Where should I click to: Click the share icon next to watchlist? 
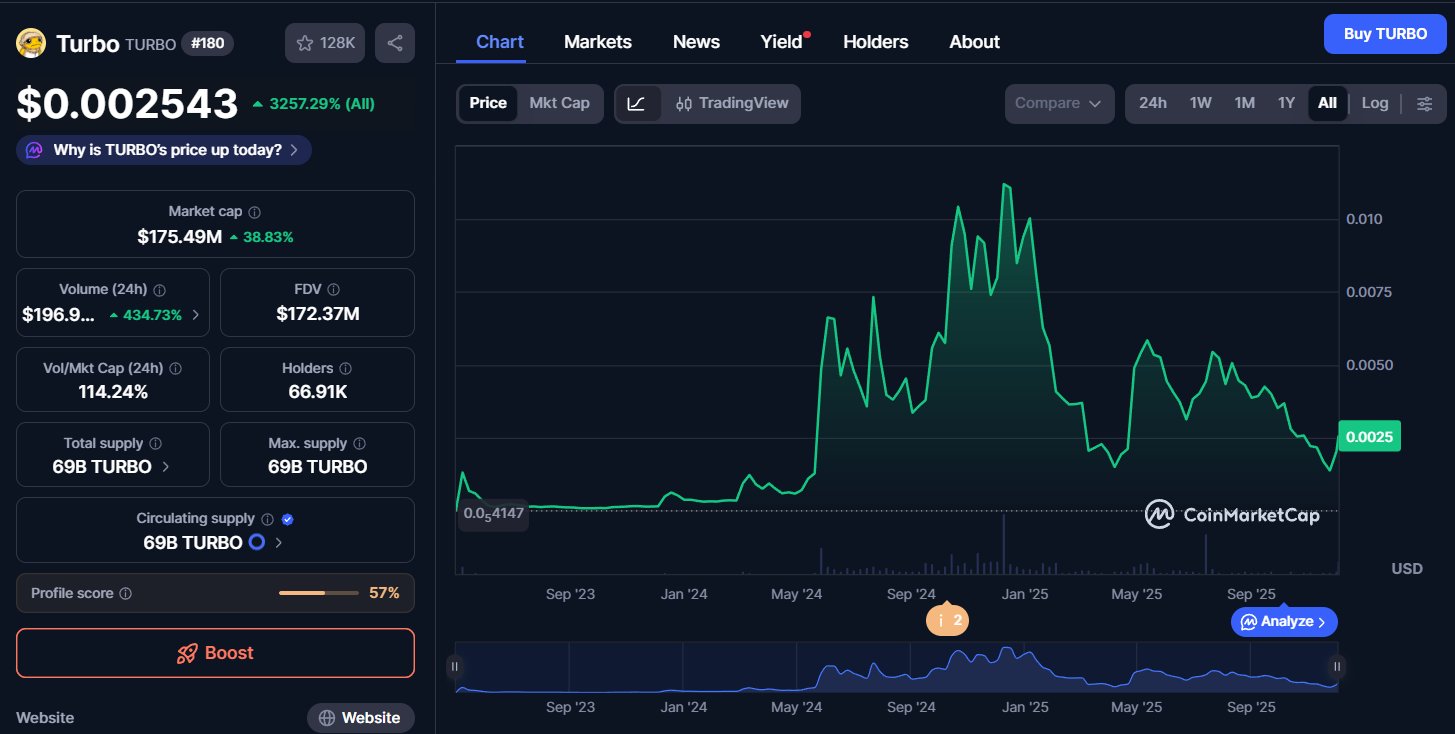[394, 43]
